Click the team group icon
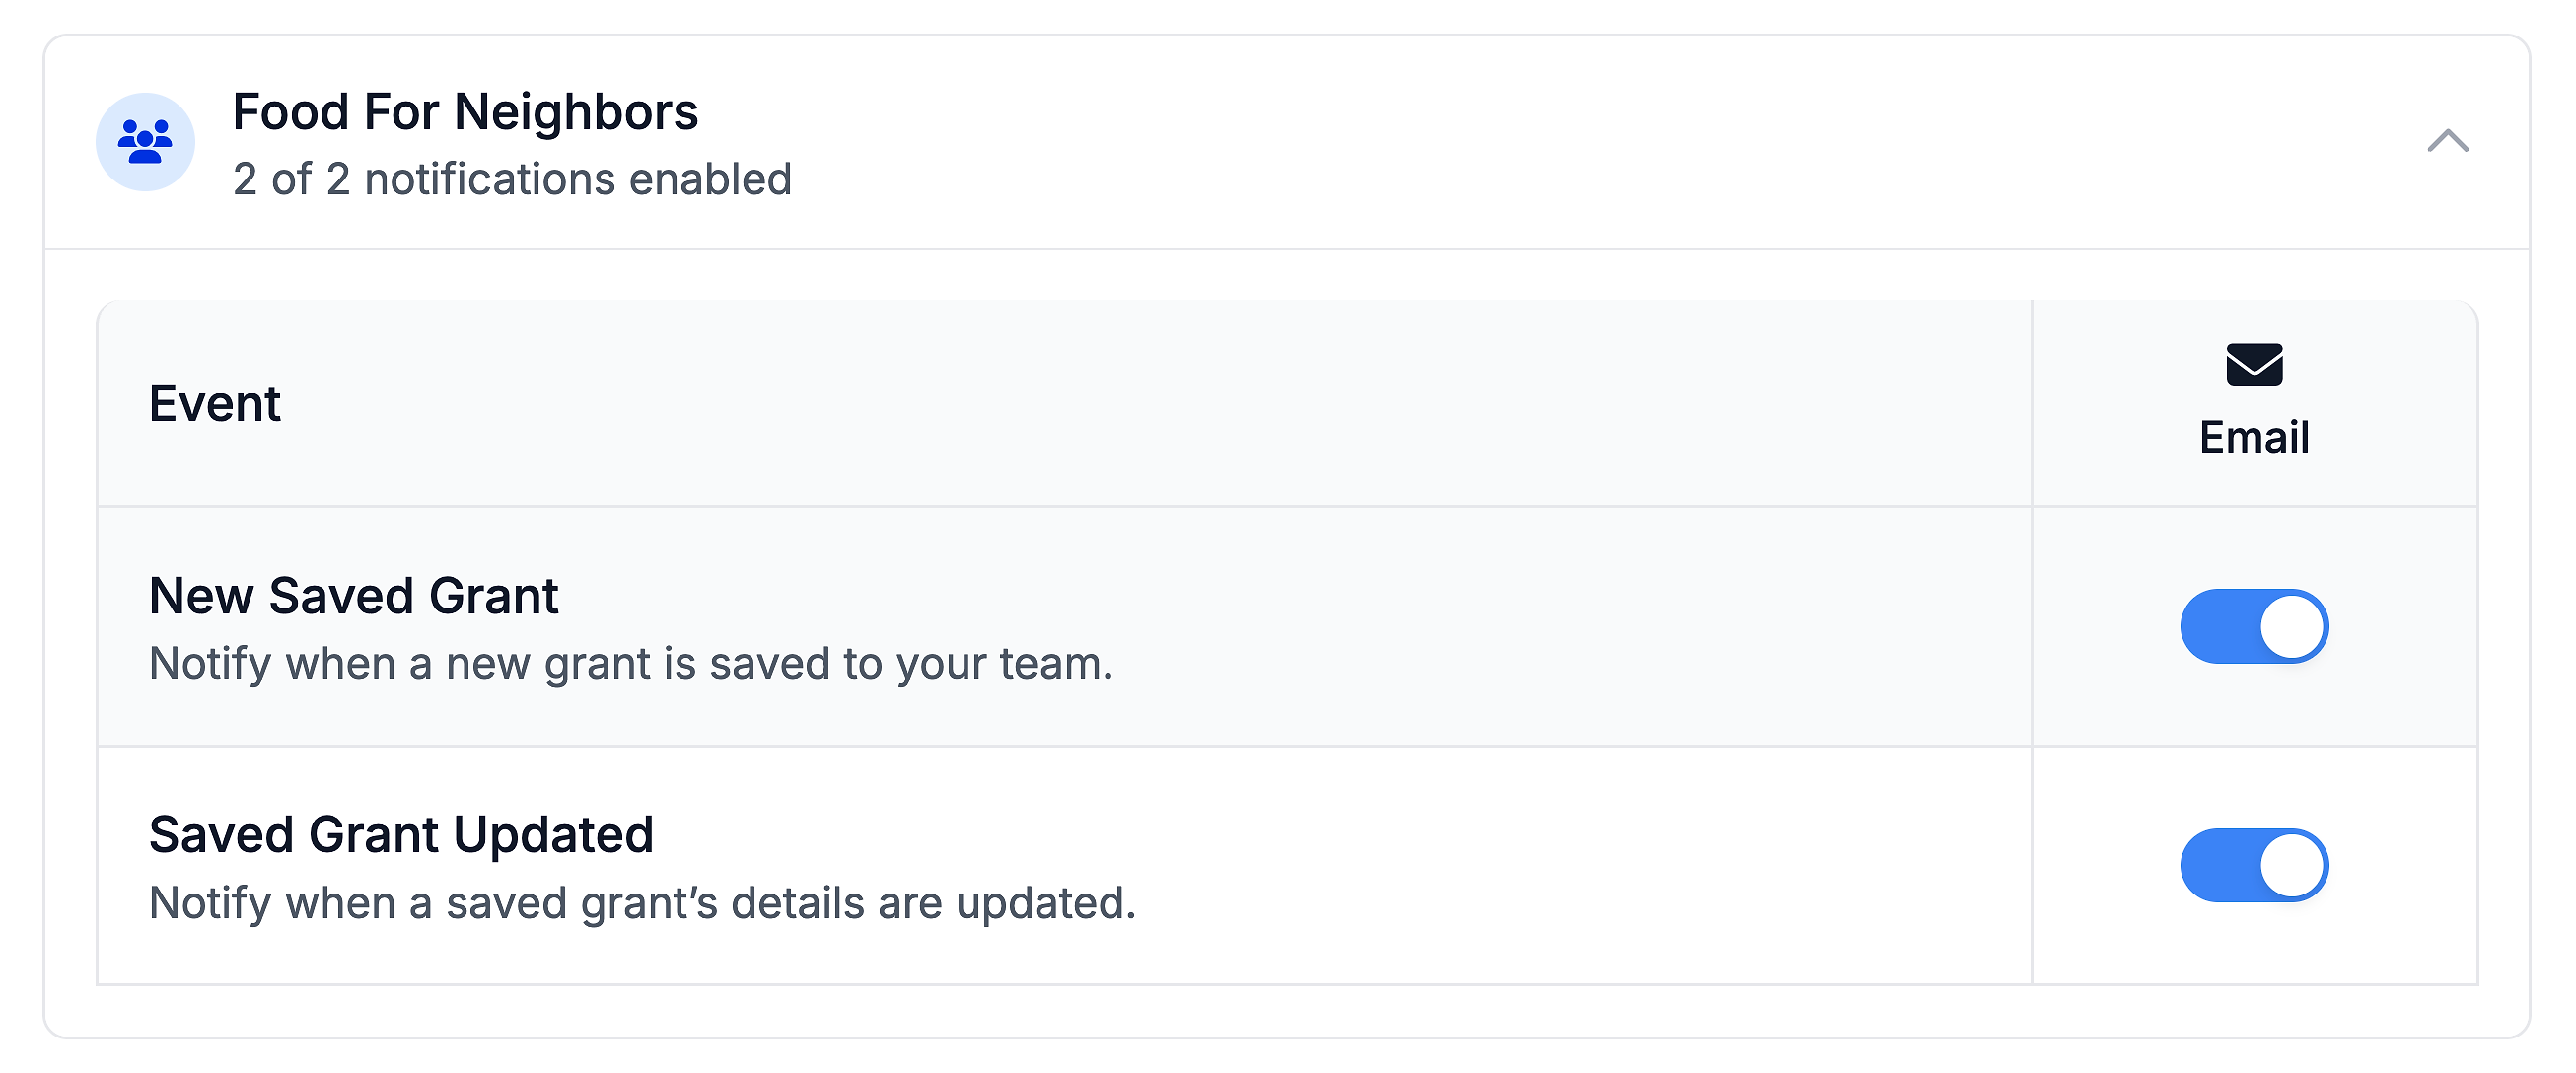 [x=145, y=141]
